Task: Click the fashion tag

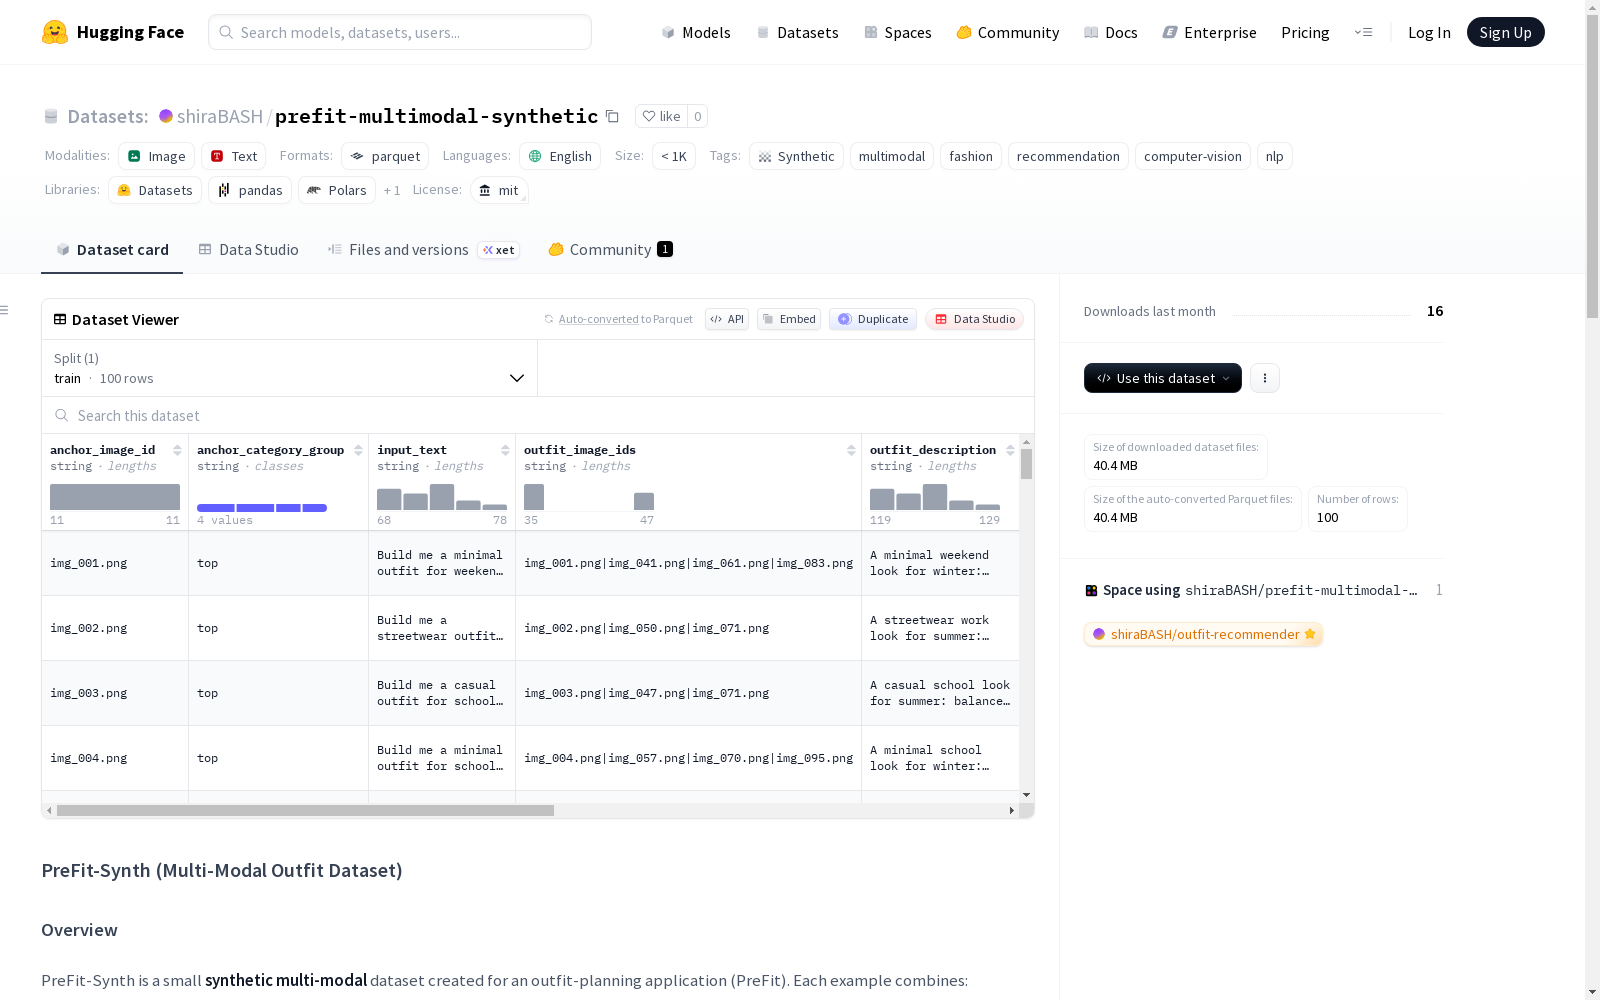Action: [x=971, y=156]
